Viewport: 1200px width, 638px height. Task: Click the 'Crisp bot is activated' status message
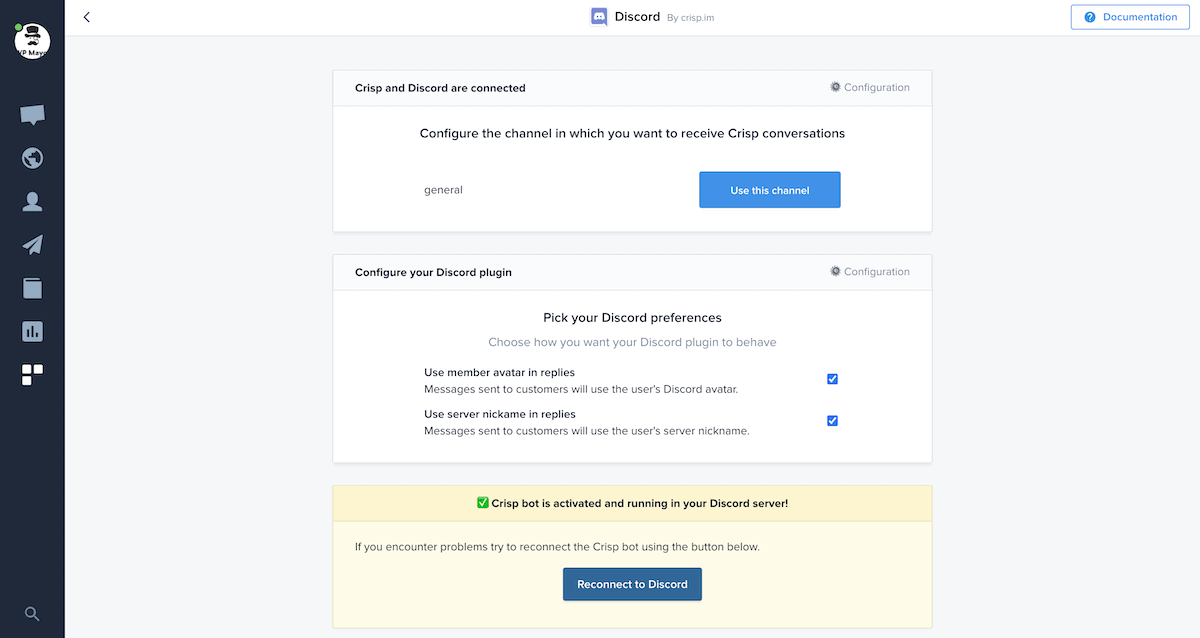coord(632,503)
